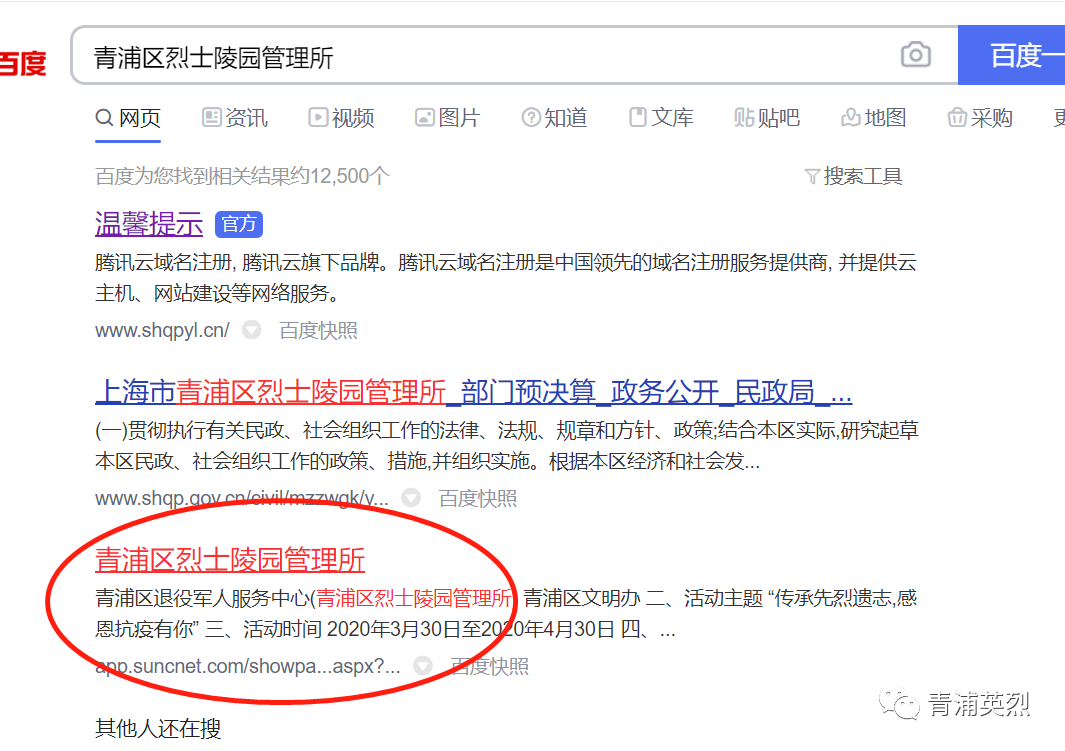Click the app.suncnet.com/showpa URL

(248, 667)
